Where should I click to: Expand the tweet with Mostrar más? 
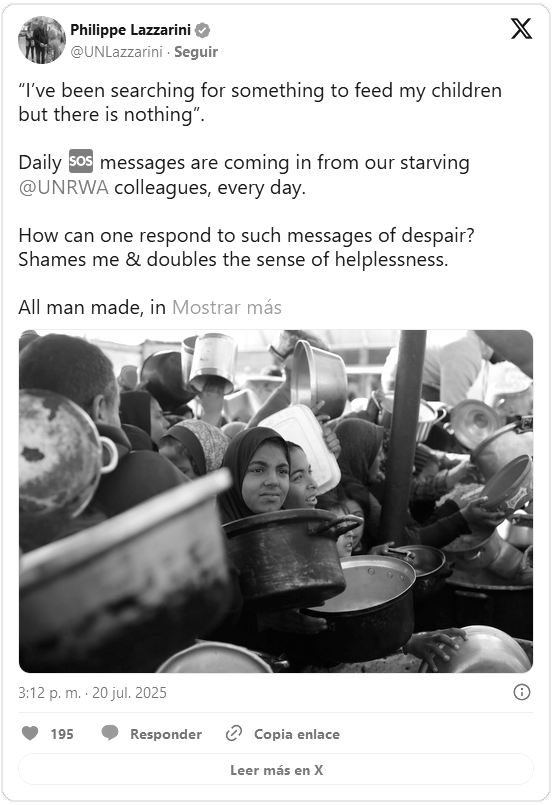[226, 307]
